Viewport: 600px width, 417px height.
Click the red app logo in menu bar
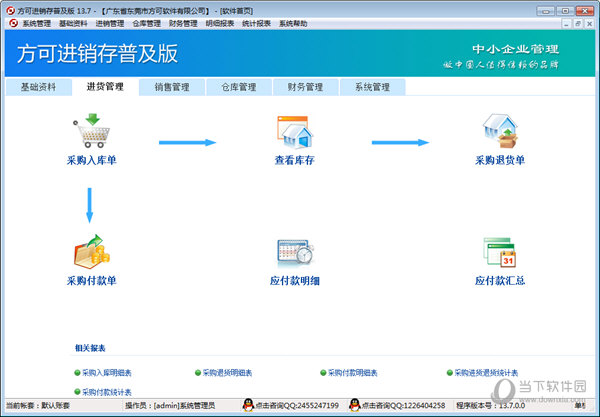pos(13,23)
